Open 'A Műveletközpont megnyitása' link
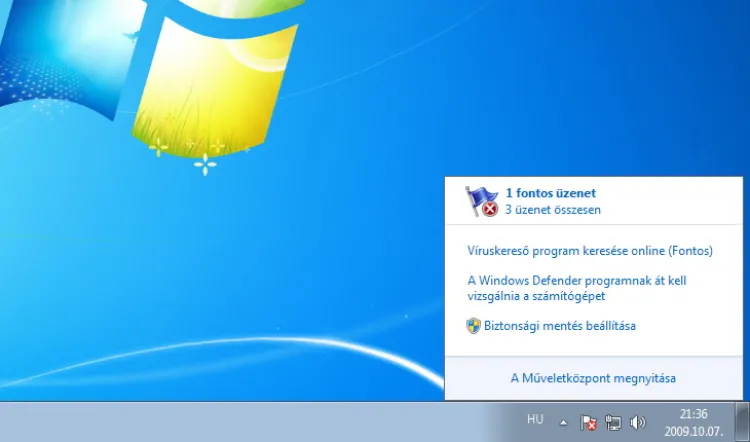Viewport: 750px width, 442px height. pos(593,378)
